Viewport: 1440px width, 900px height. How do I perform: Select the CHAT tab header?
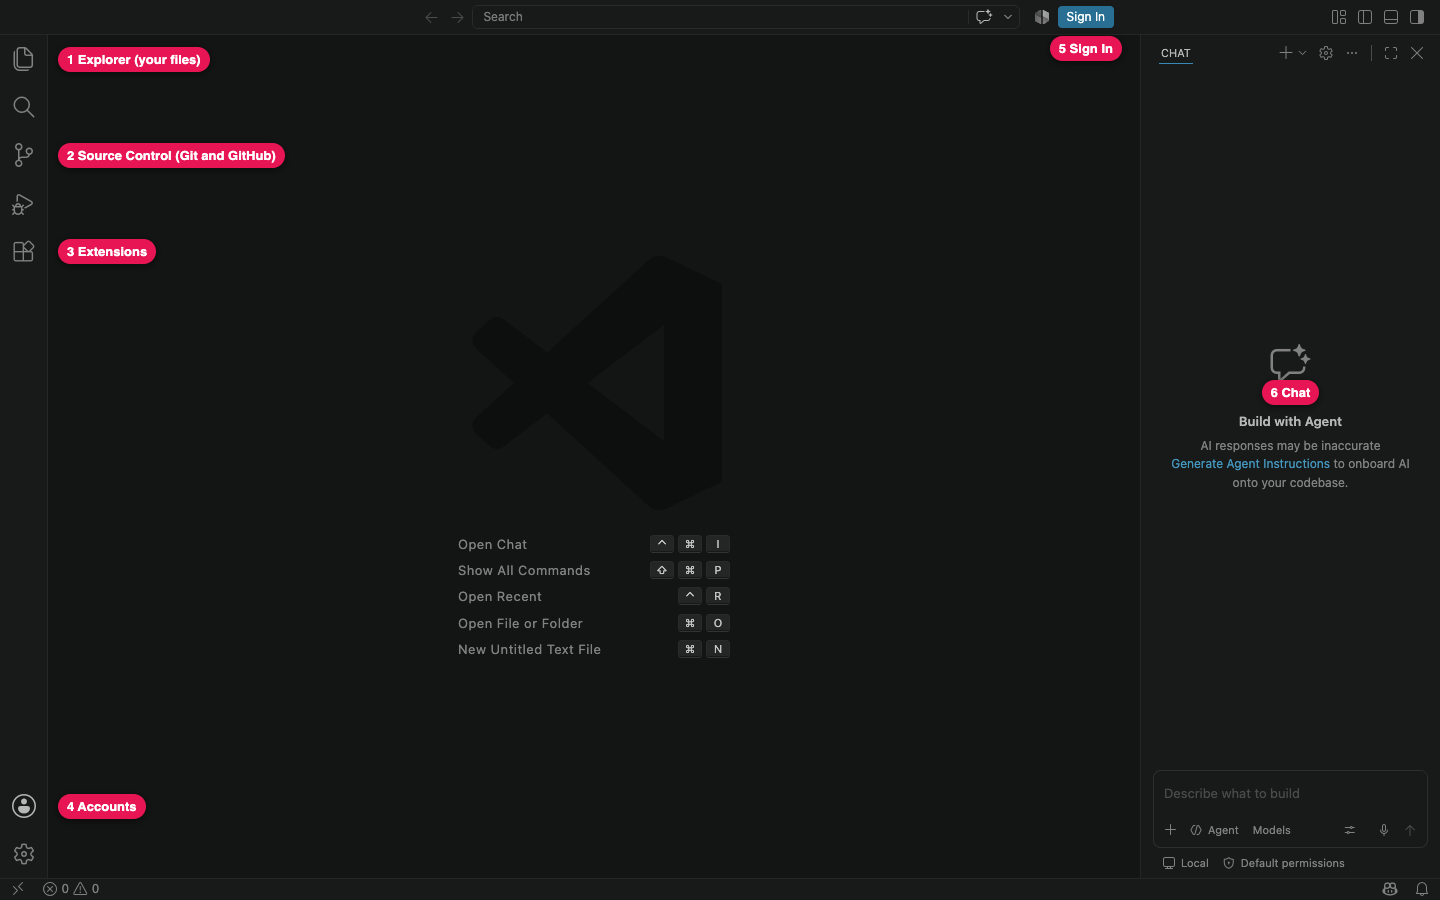1176,53
